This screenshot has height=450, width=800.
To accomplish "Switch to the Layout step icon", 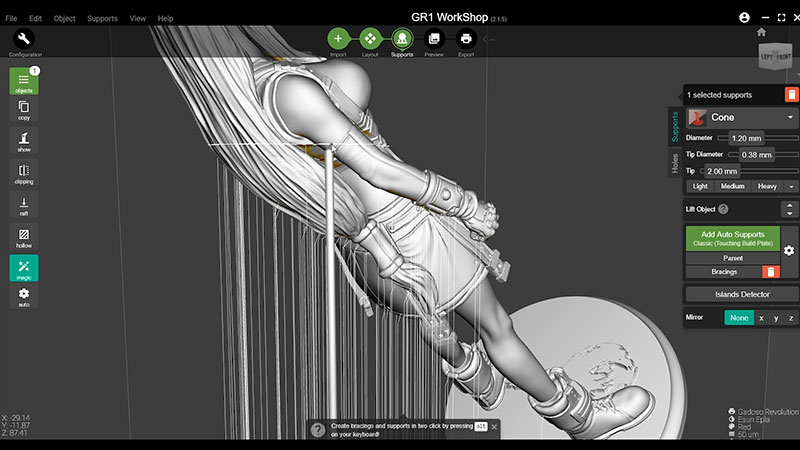I will point(370,38).
